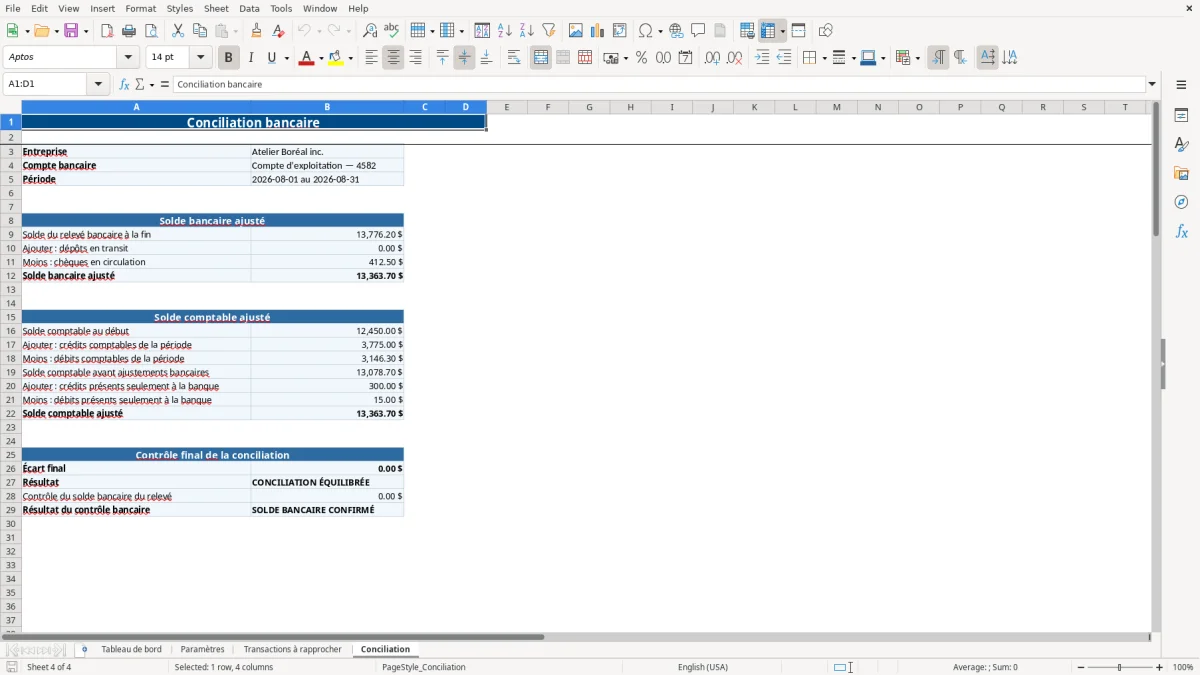Click the Print icon
This screenshot has width=1200, height=675.
point(129,31)
